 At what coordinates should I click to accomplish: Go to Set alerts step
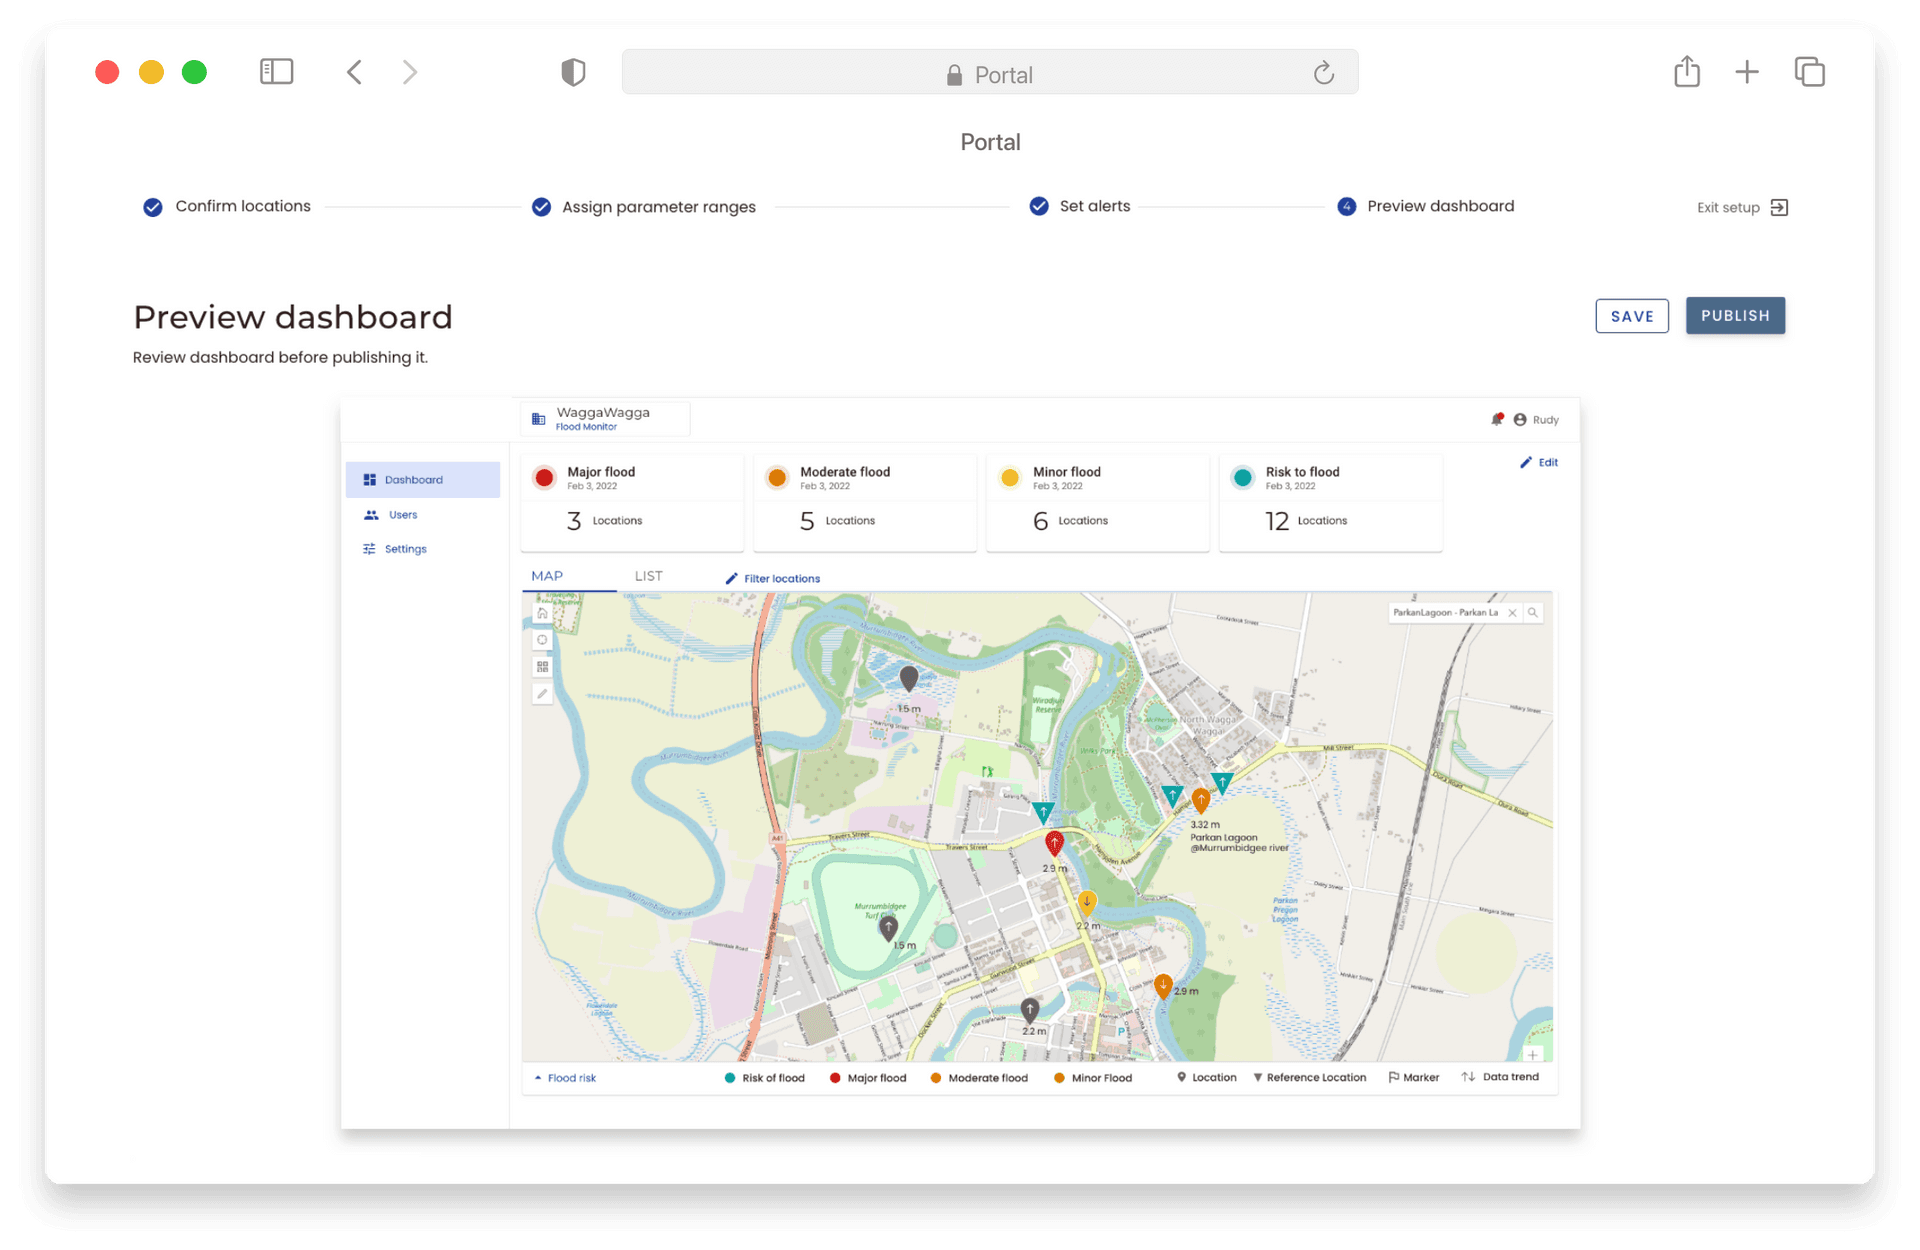(1080, 206)
